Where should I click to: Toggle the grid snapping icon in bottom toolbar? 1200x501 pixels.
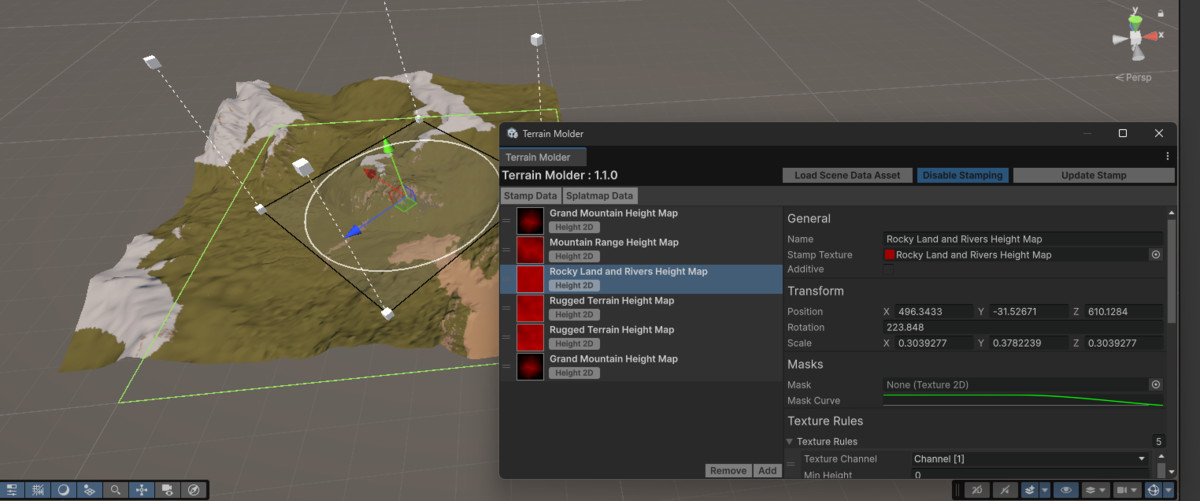pyautogui.click(x=38, y=490)
